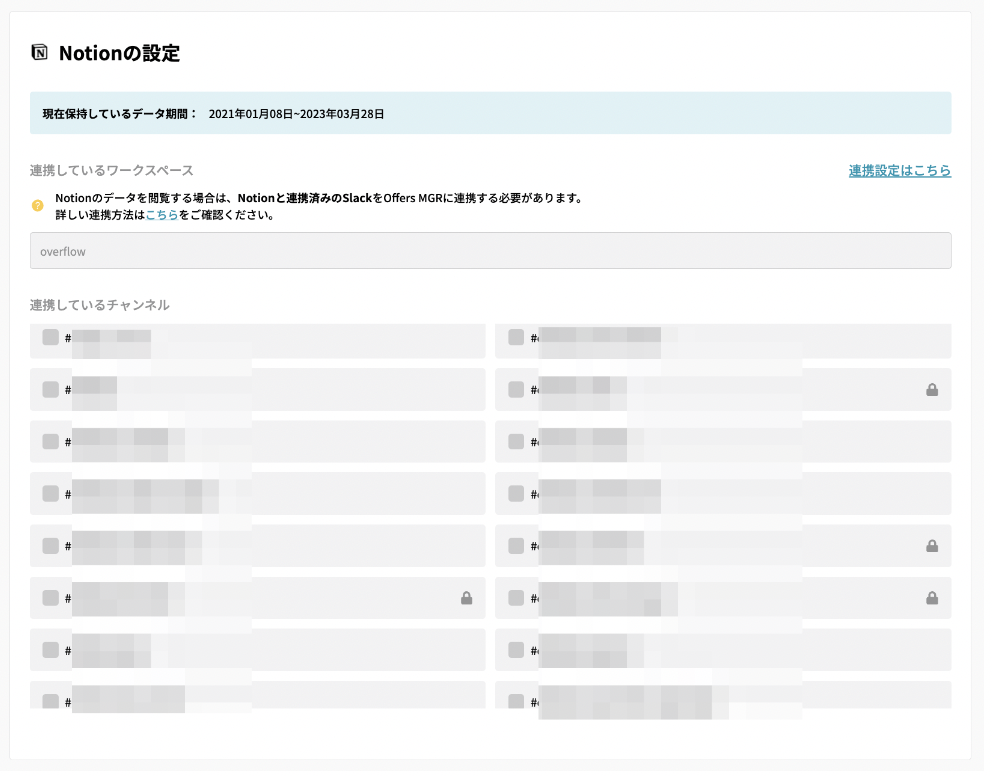Select the date range 2021年01月08日~2023年03月28日 text

point(299,115)
